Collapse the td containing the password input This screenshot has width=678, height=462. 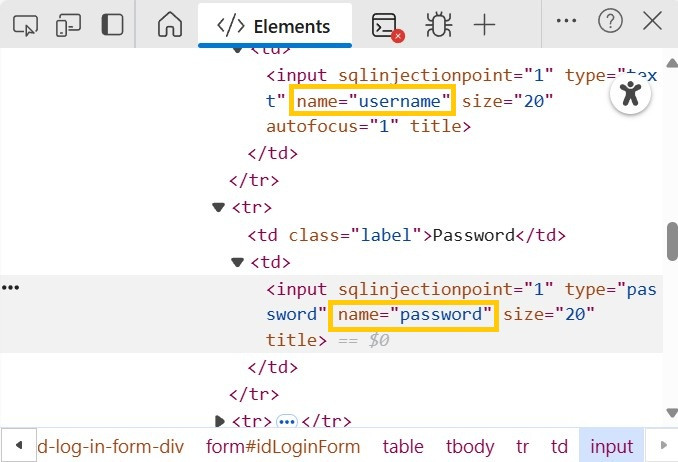[x=237, y=262]
